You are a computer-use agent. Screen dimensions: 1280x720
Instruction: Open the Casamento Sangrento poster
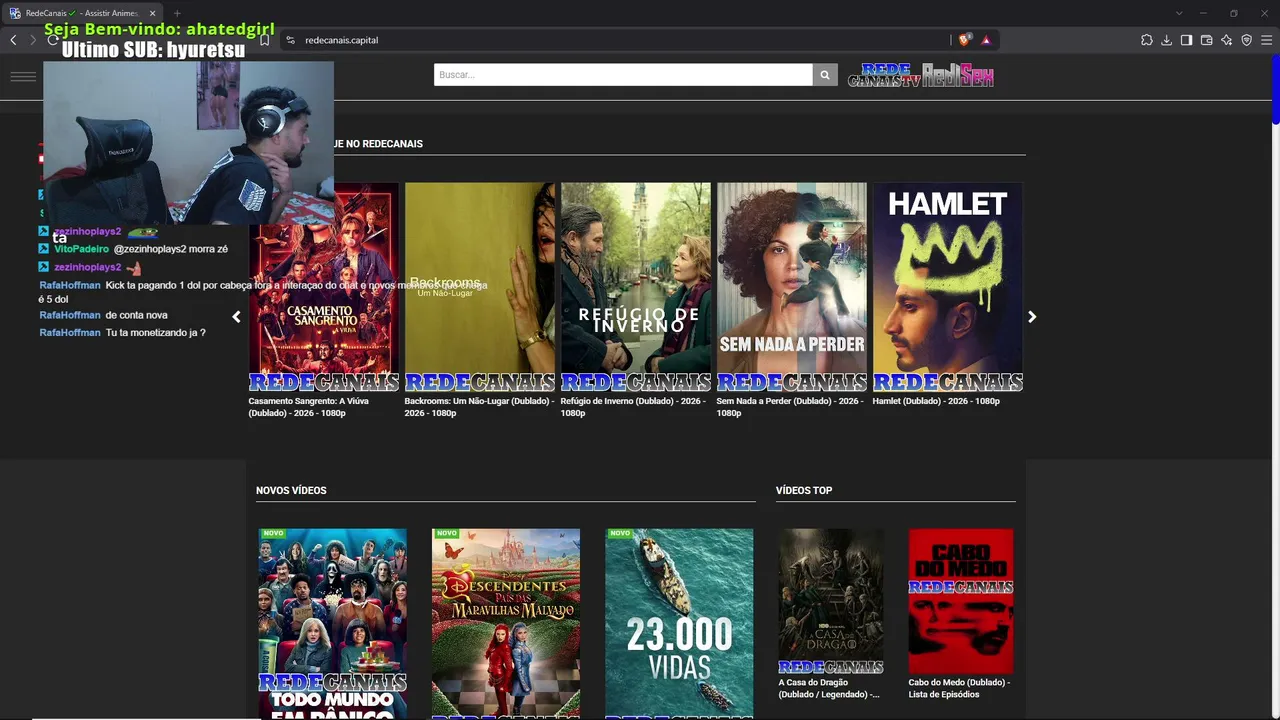pos(324,287)
